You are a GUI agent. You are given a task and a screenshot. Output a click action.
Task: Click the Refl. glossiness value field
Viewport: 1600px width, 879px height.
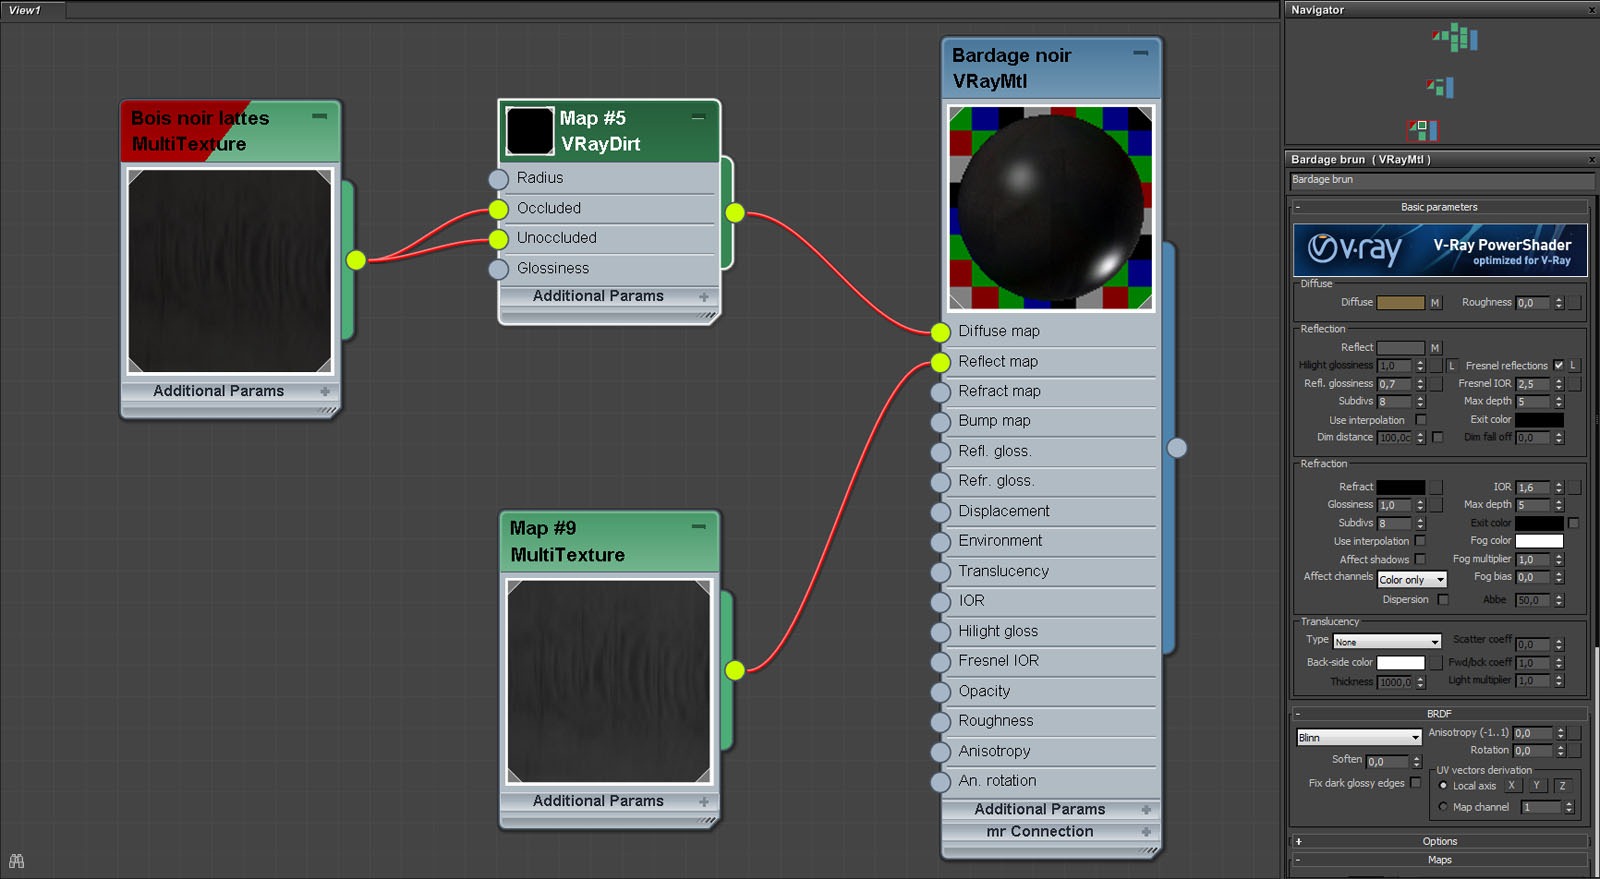[1394, 384]
